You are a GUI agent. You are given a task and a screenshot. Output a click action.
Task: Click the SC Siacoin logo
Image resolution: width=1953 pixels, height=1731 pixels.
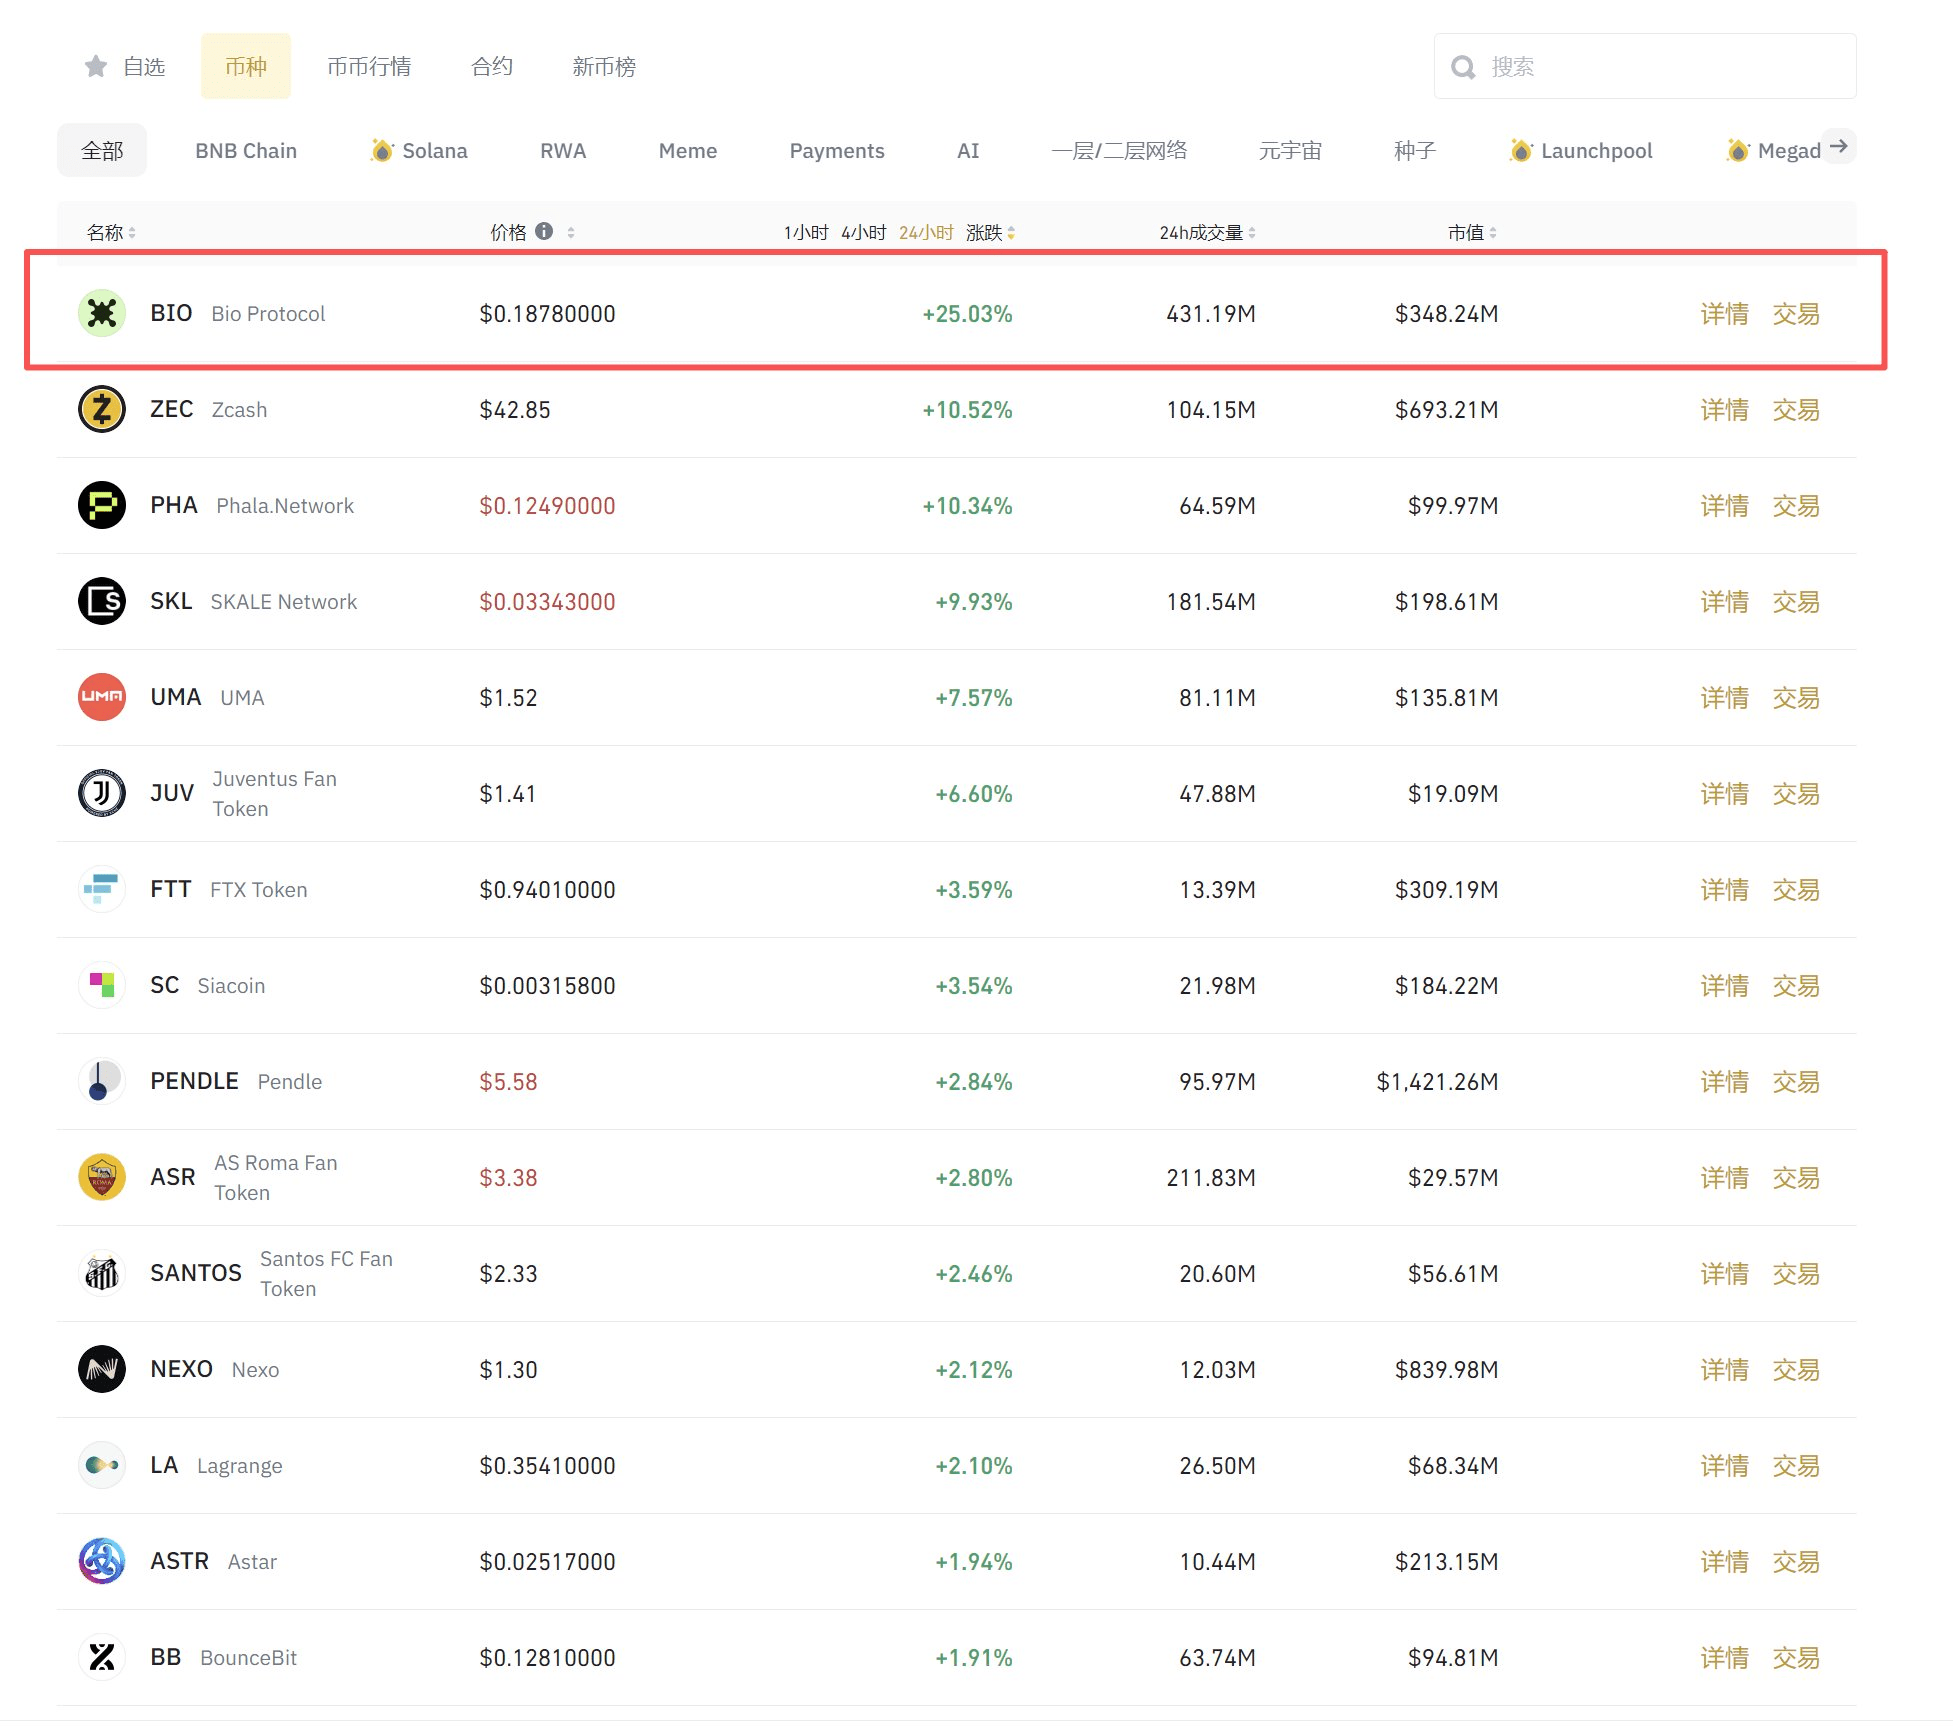pyautogui.click(x=102, y=985)
